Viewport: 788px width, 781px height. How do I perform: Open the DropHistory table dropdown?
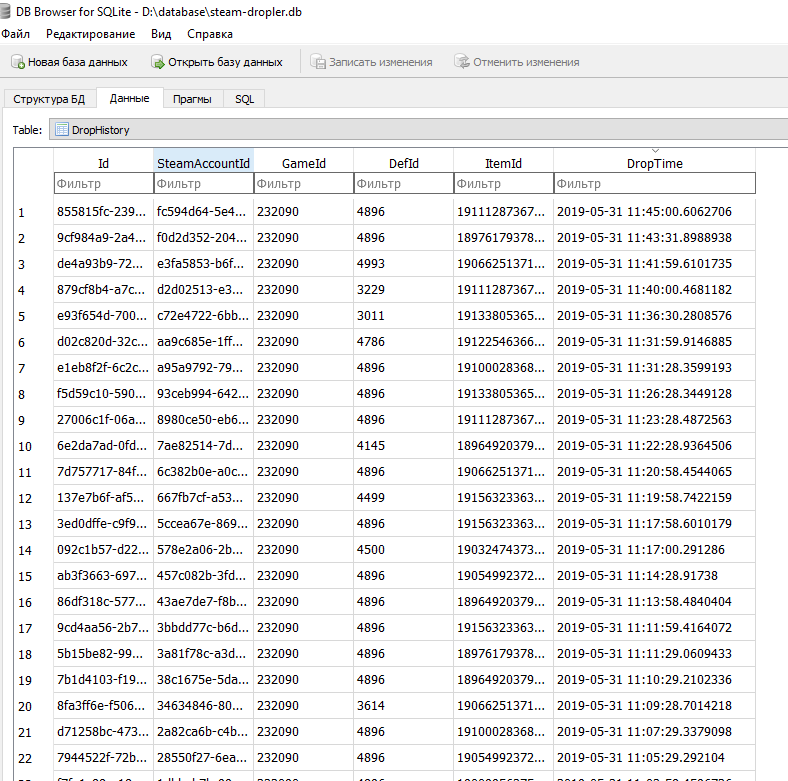click(x=418, y=130)
